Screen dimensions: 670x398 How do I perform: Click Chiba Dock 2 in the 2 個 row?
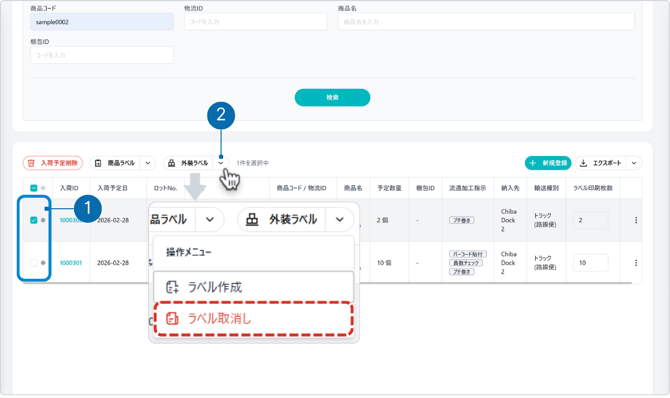[x=508, y=220]
